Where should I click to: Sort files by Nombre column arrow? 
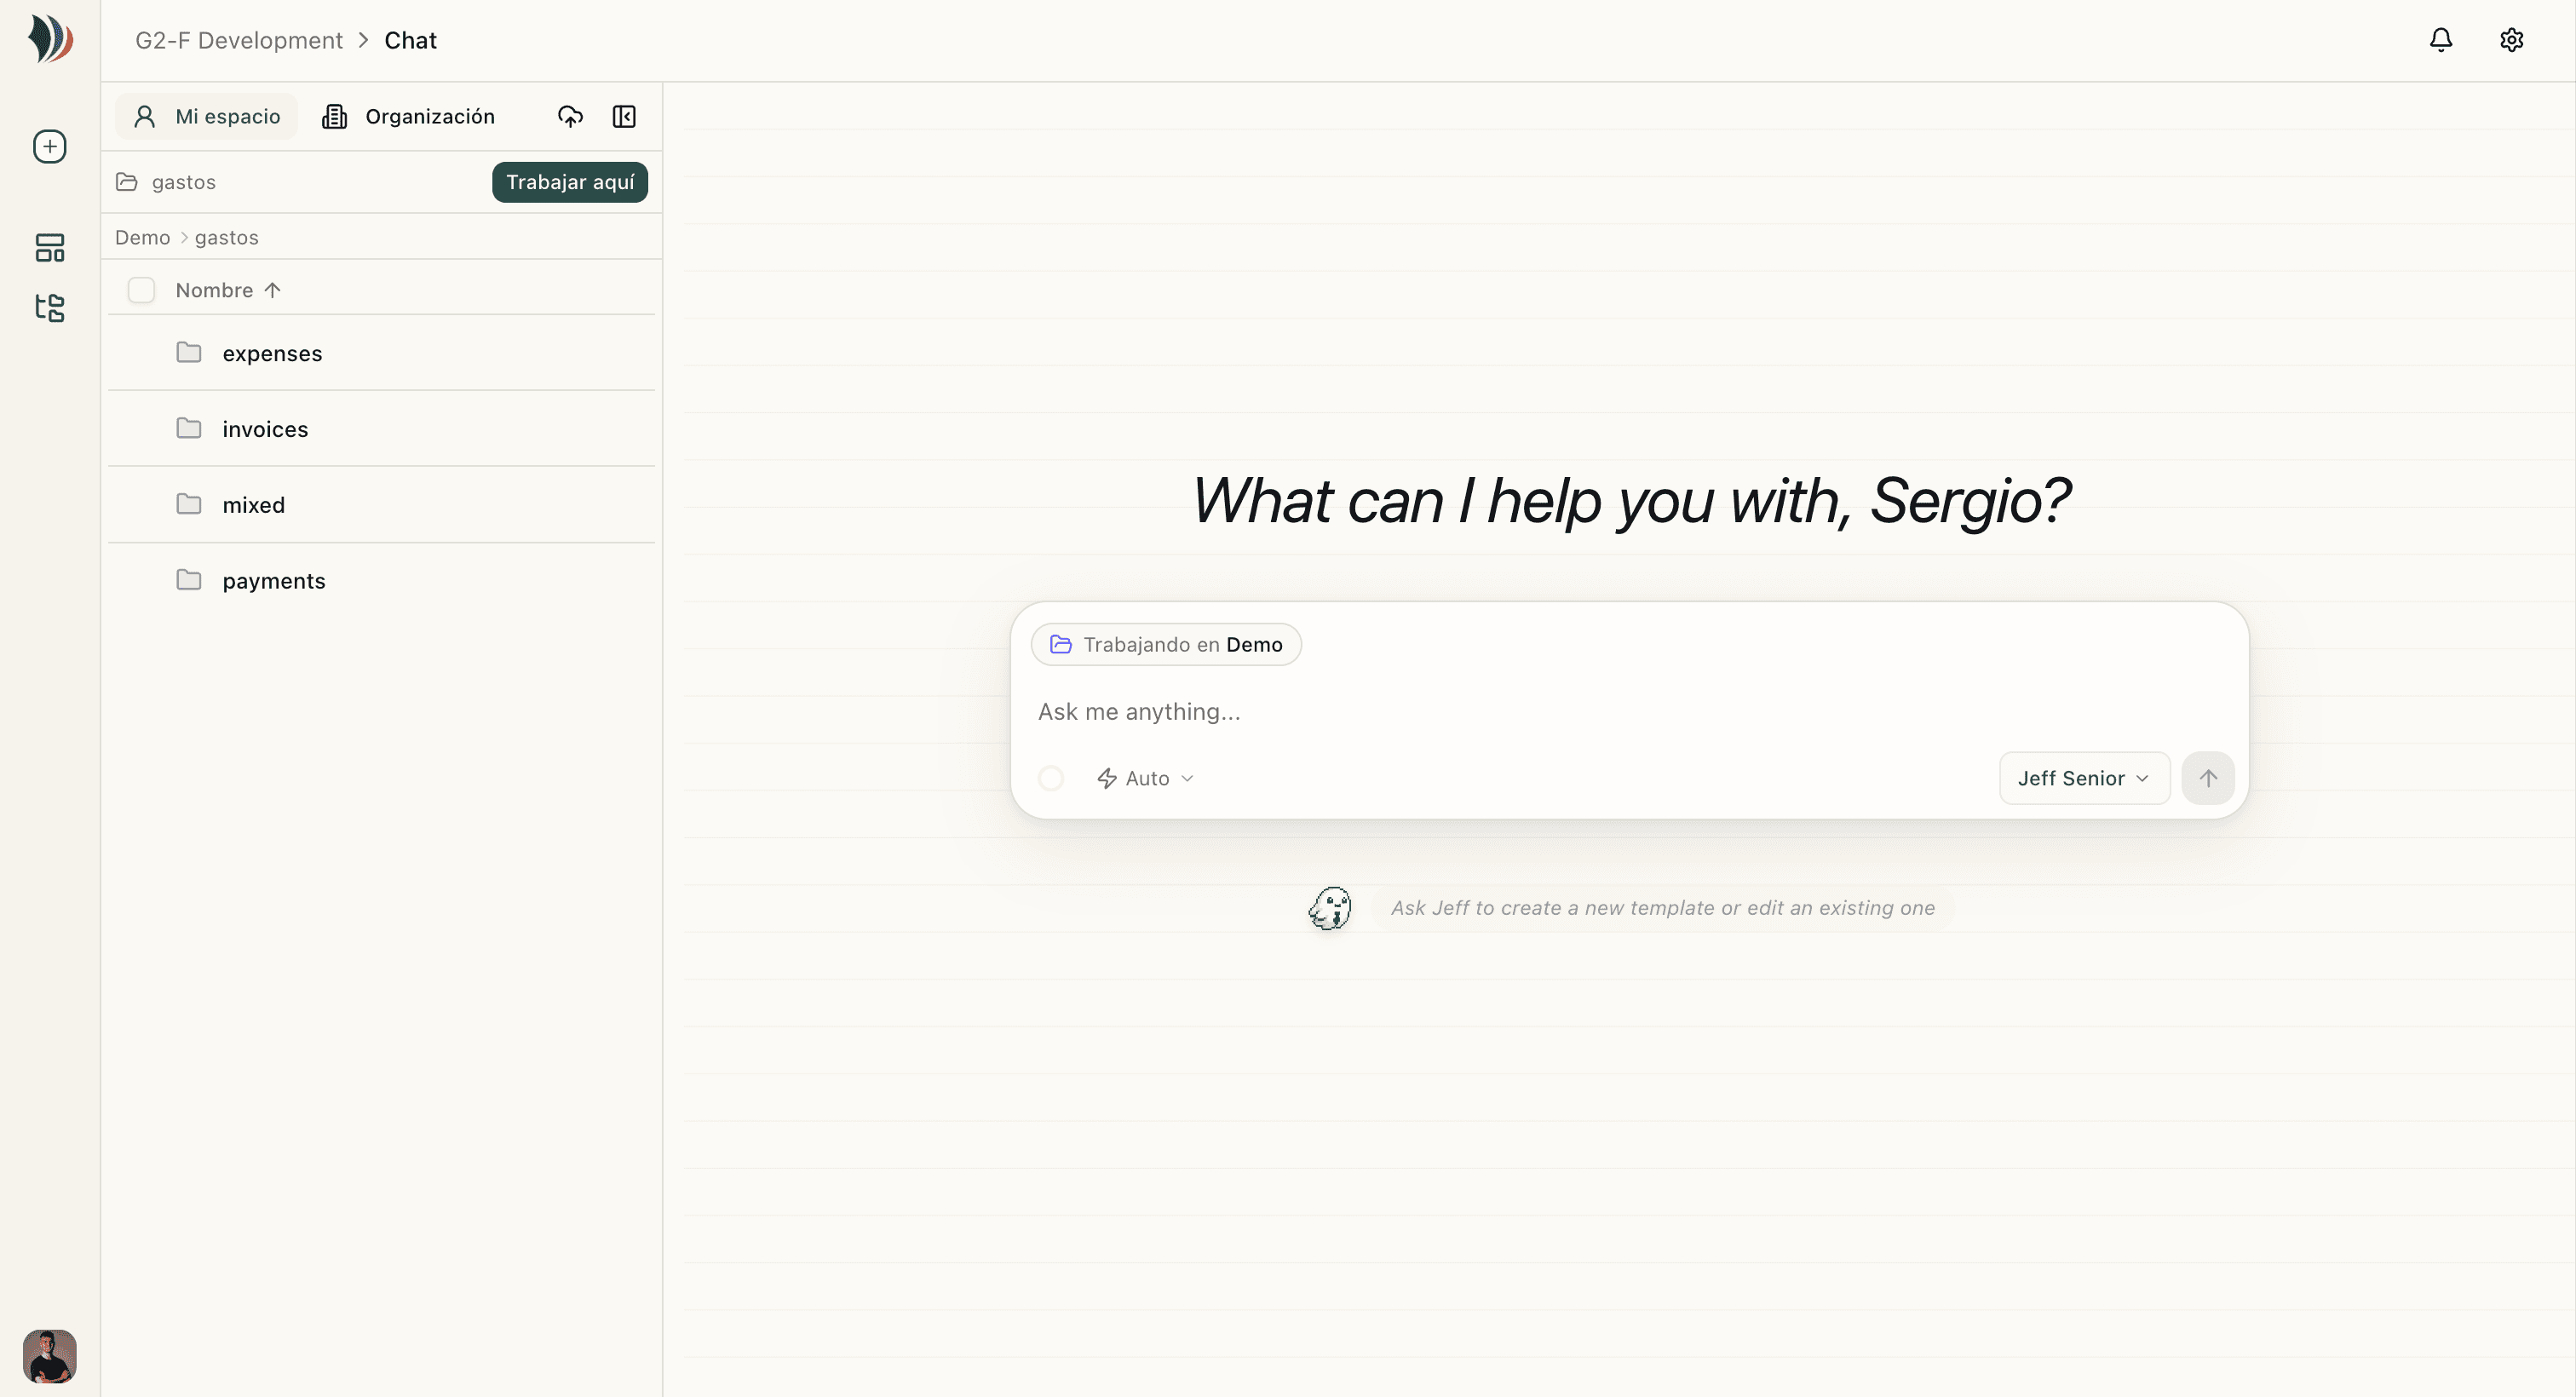(272, 290)
